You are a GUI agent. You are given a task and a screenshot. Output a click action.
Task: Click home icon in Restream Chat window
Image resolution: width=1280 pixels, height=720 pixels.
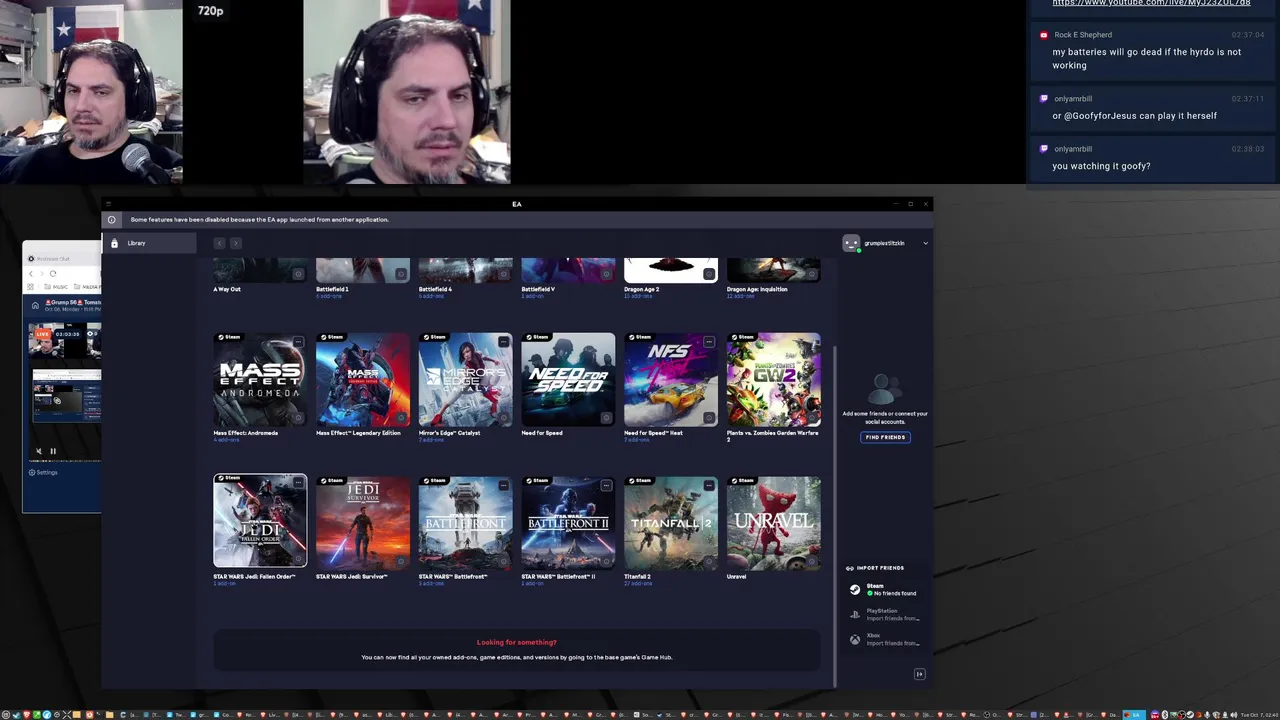35,305
